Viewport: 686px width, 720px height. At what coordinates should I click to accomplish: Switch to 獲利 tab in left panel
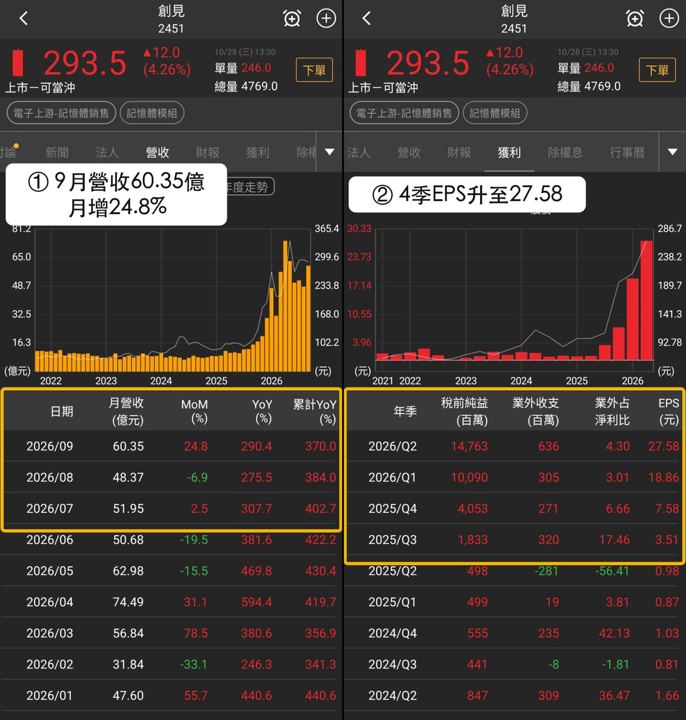tap(258, 152)
